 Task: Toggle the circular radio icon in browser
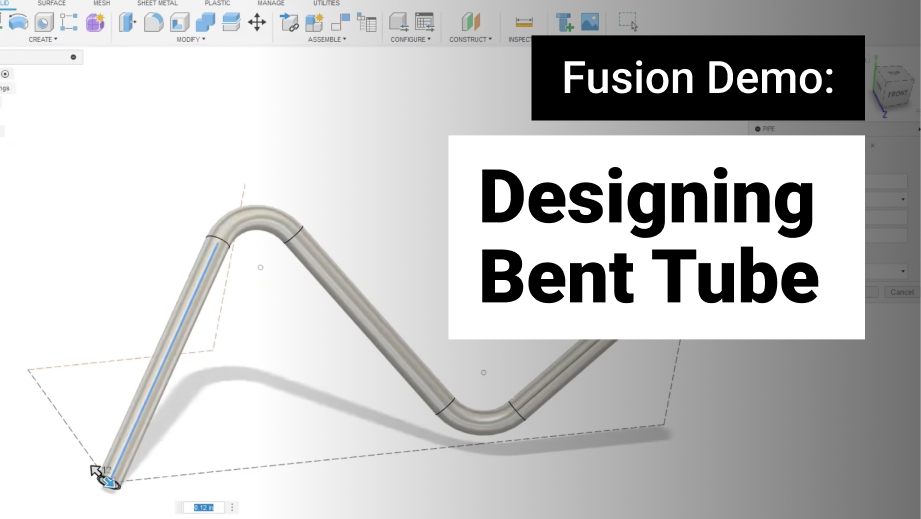pos(5,74)
